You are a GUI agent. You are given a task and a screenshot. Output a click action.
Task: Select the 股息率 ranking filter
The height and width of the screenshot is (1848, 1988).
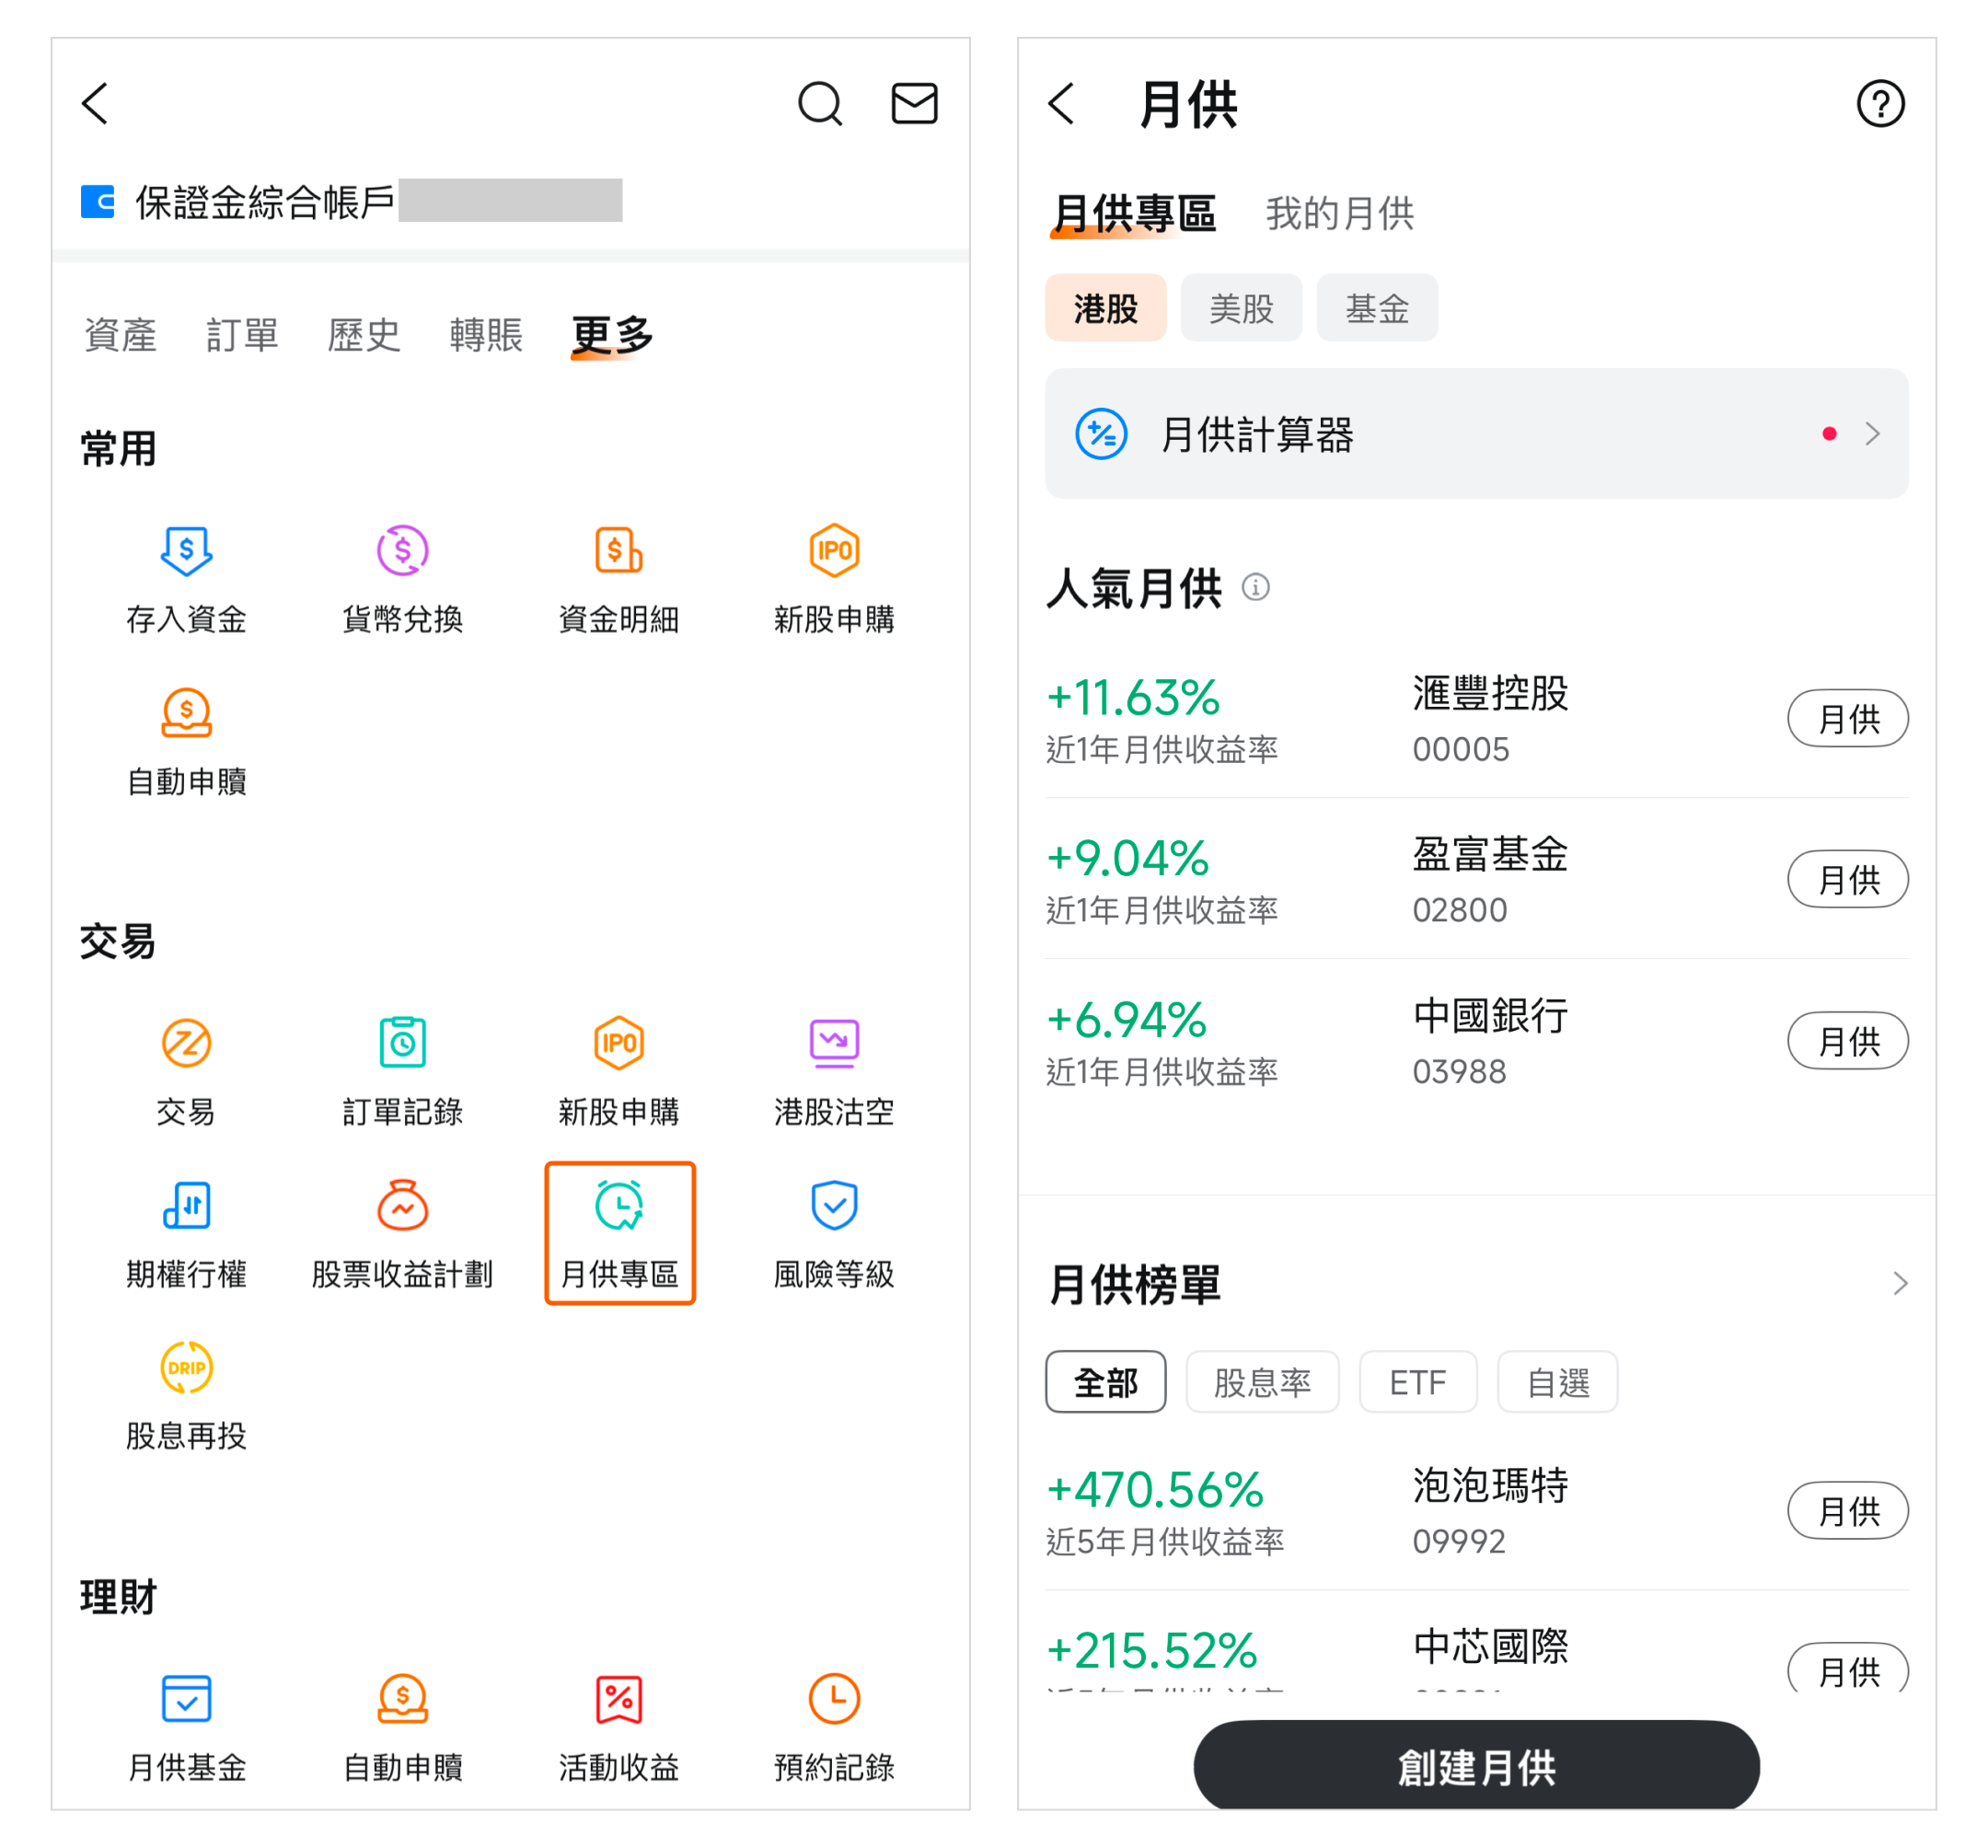1262,1383
